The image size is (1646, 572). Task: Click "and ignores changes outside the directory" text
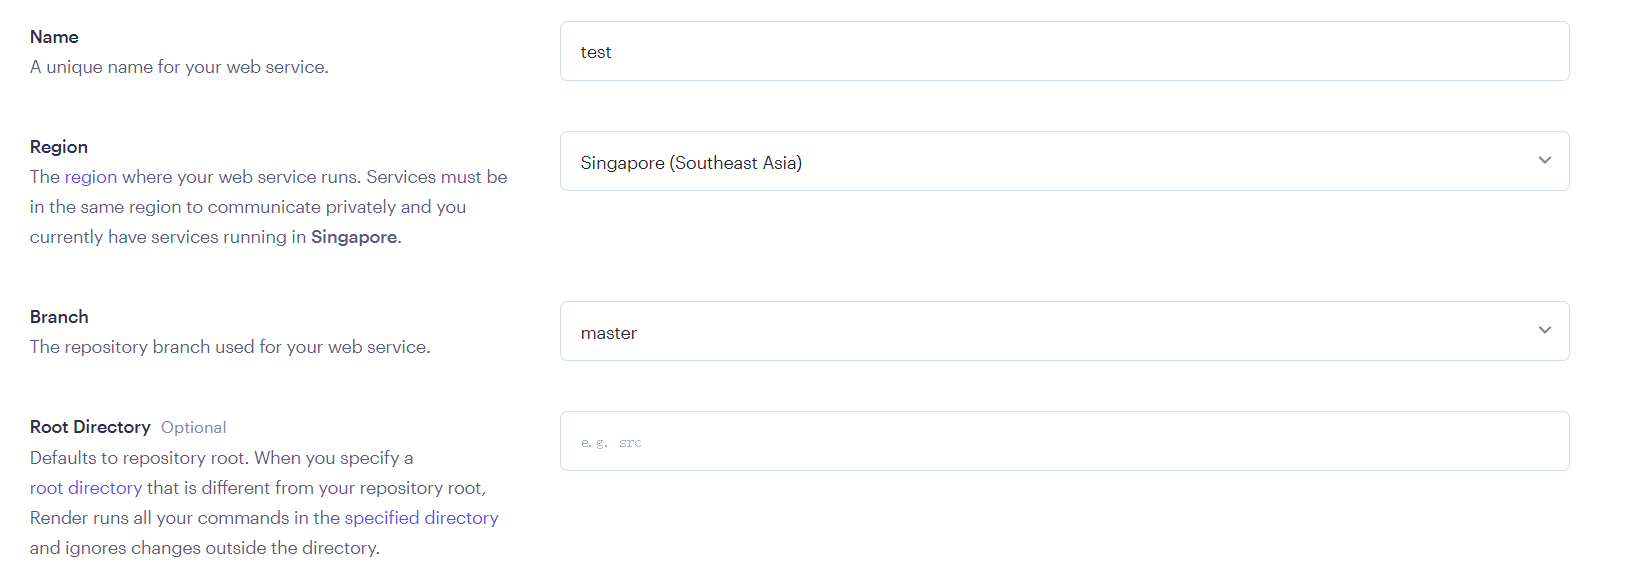(205, 548)
